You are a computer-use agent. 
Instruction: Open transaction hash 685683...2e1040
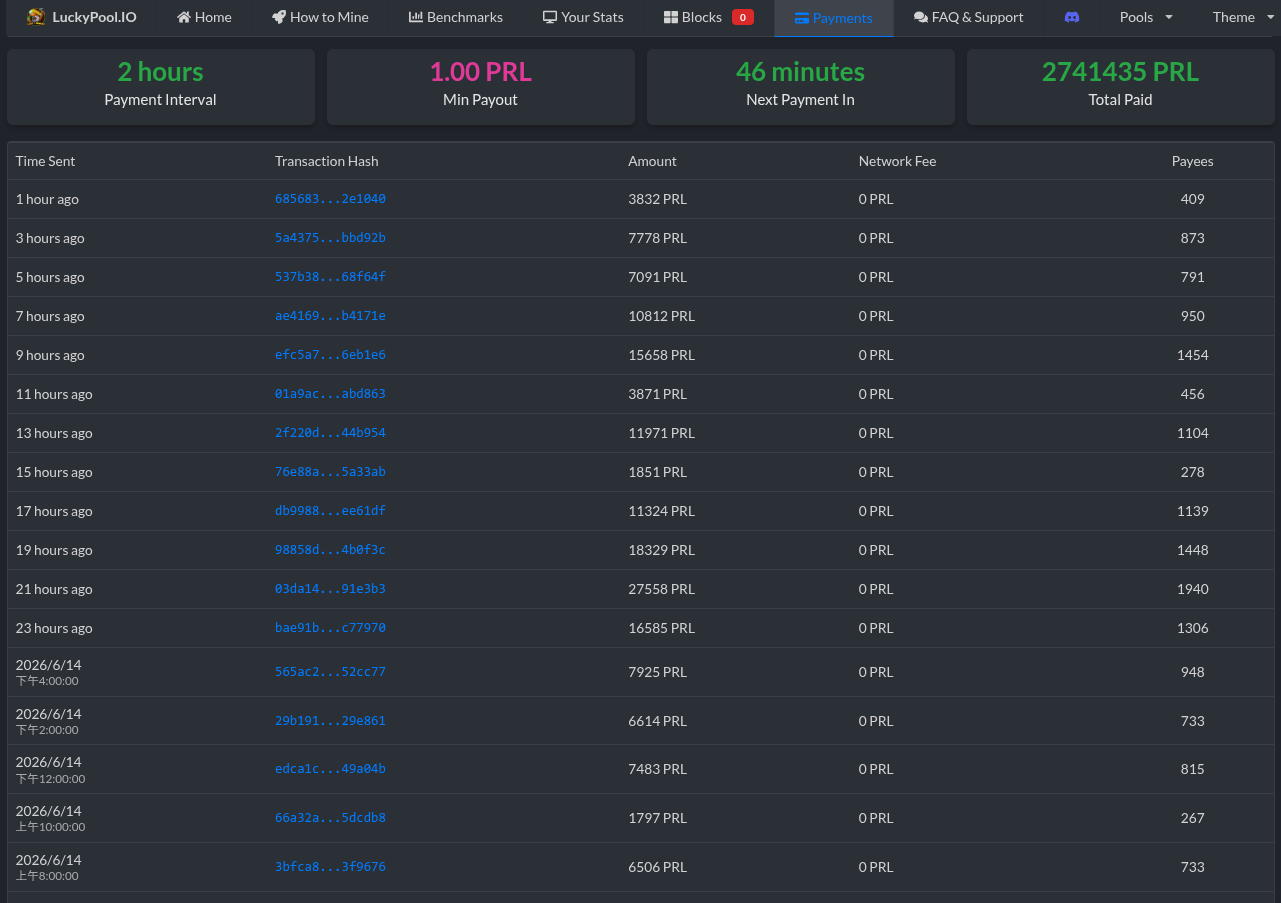tap(330, 199)
